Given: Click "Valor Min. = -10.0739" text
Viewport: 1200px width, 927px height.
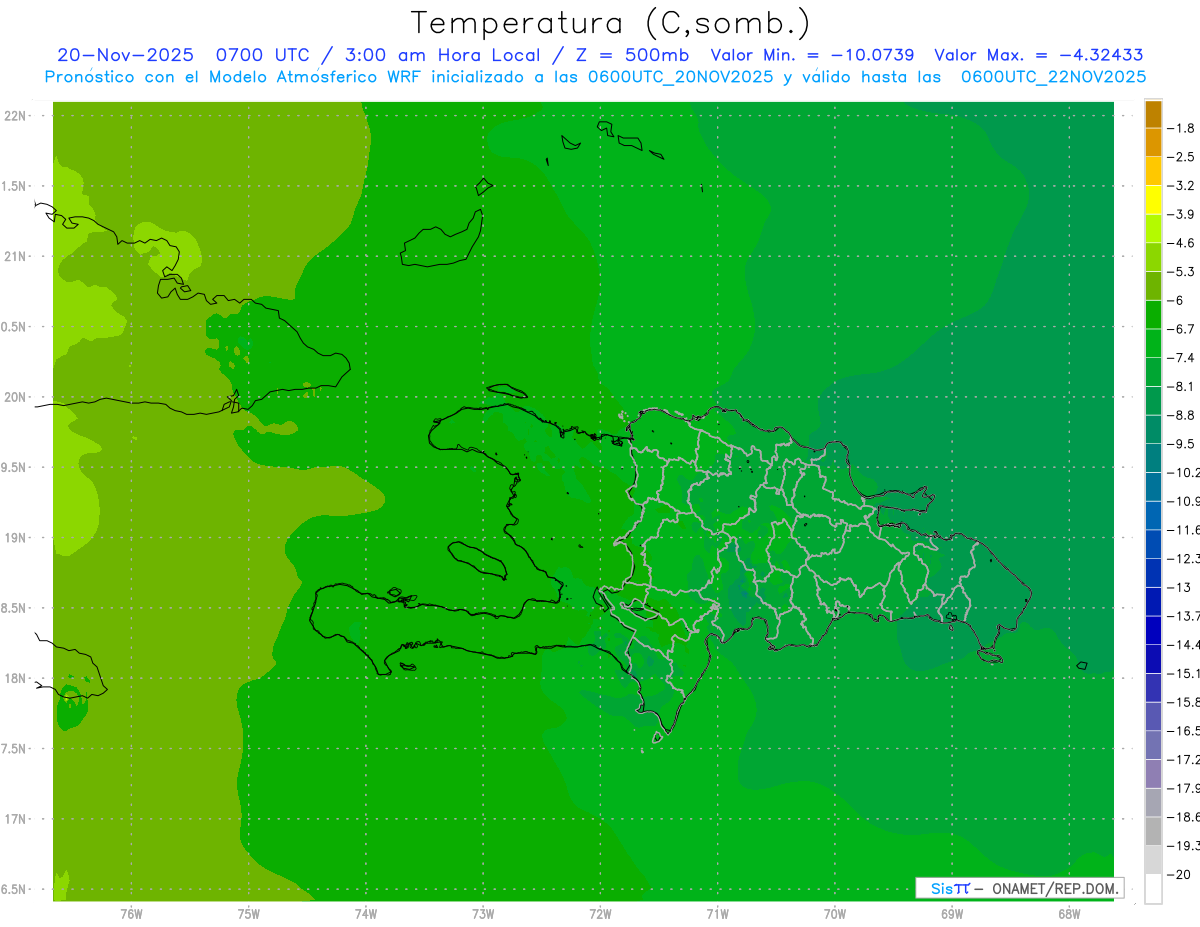Looking at the screenshot, I should coord(812,55).
